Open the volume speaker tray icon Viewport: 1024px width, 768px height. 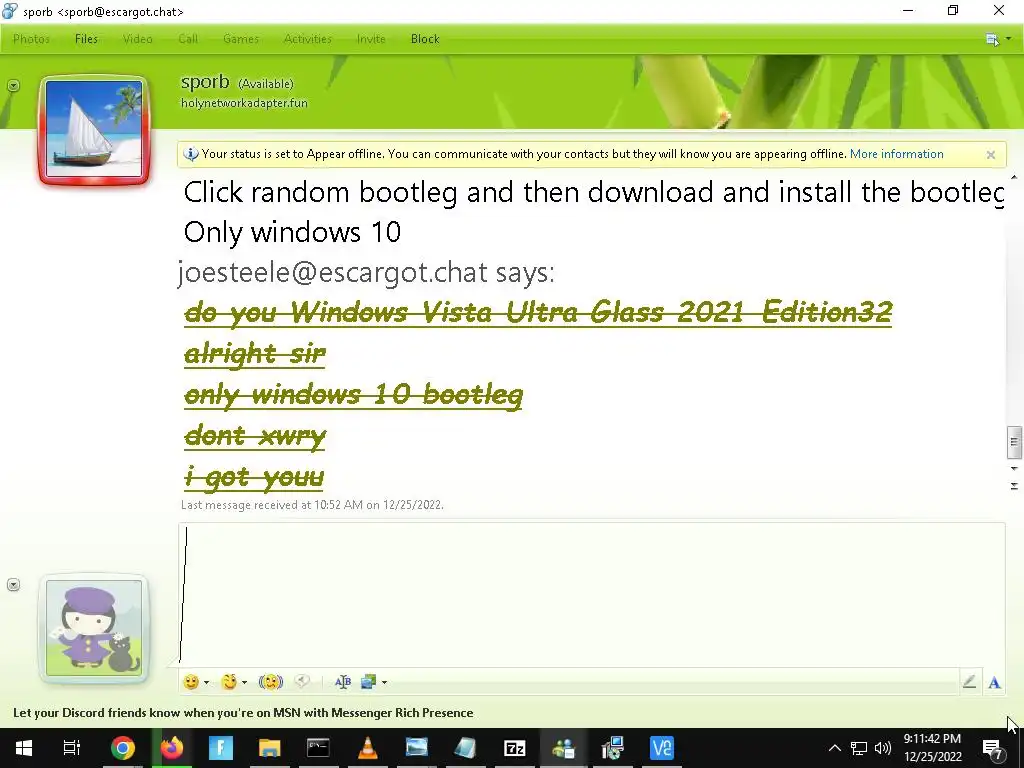(883, 748)
